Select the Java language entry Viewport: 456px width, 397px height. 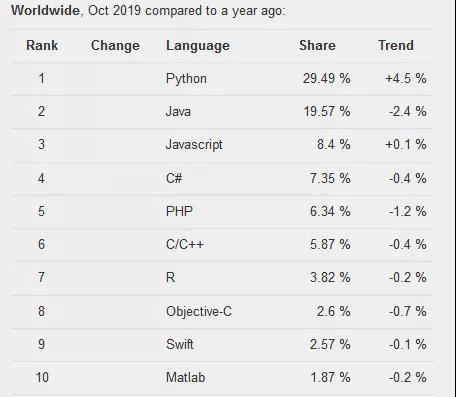click(x=178, y=111)
